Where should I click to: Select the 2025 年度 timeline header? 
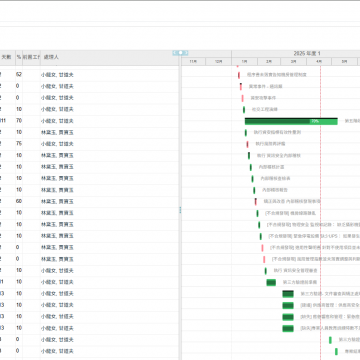[x=296, y=53]
